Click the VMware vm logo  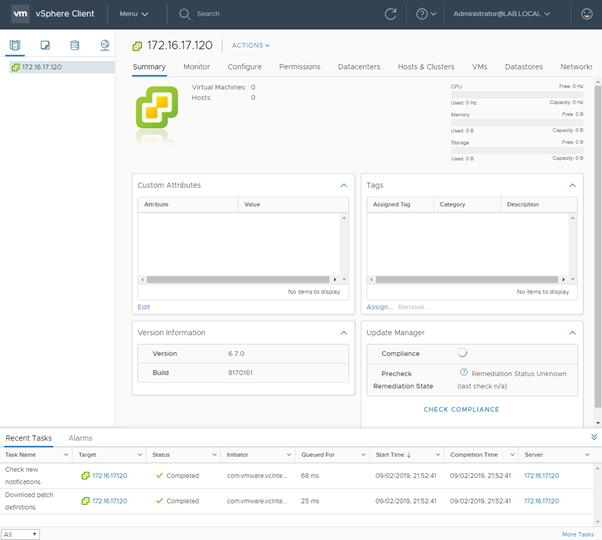click(x=20, y=14)
